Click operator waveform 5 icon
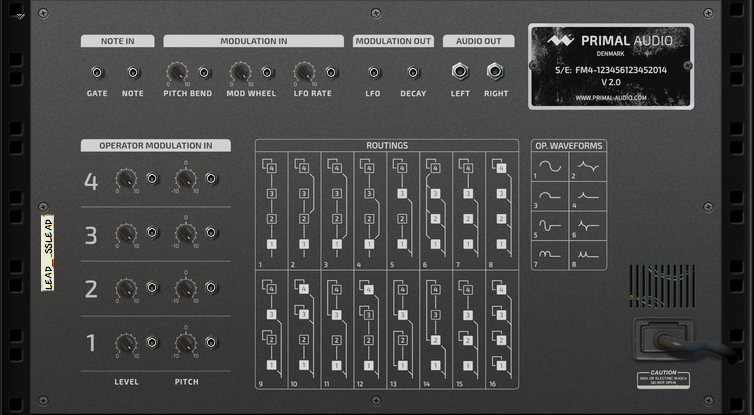Image resolution: width=754 pixels, height=415 pixels. click(x=550, y=225)
